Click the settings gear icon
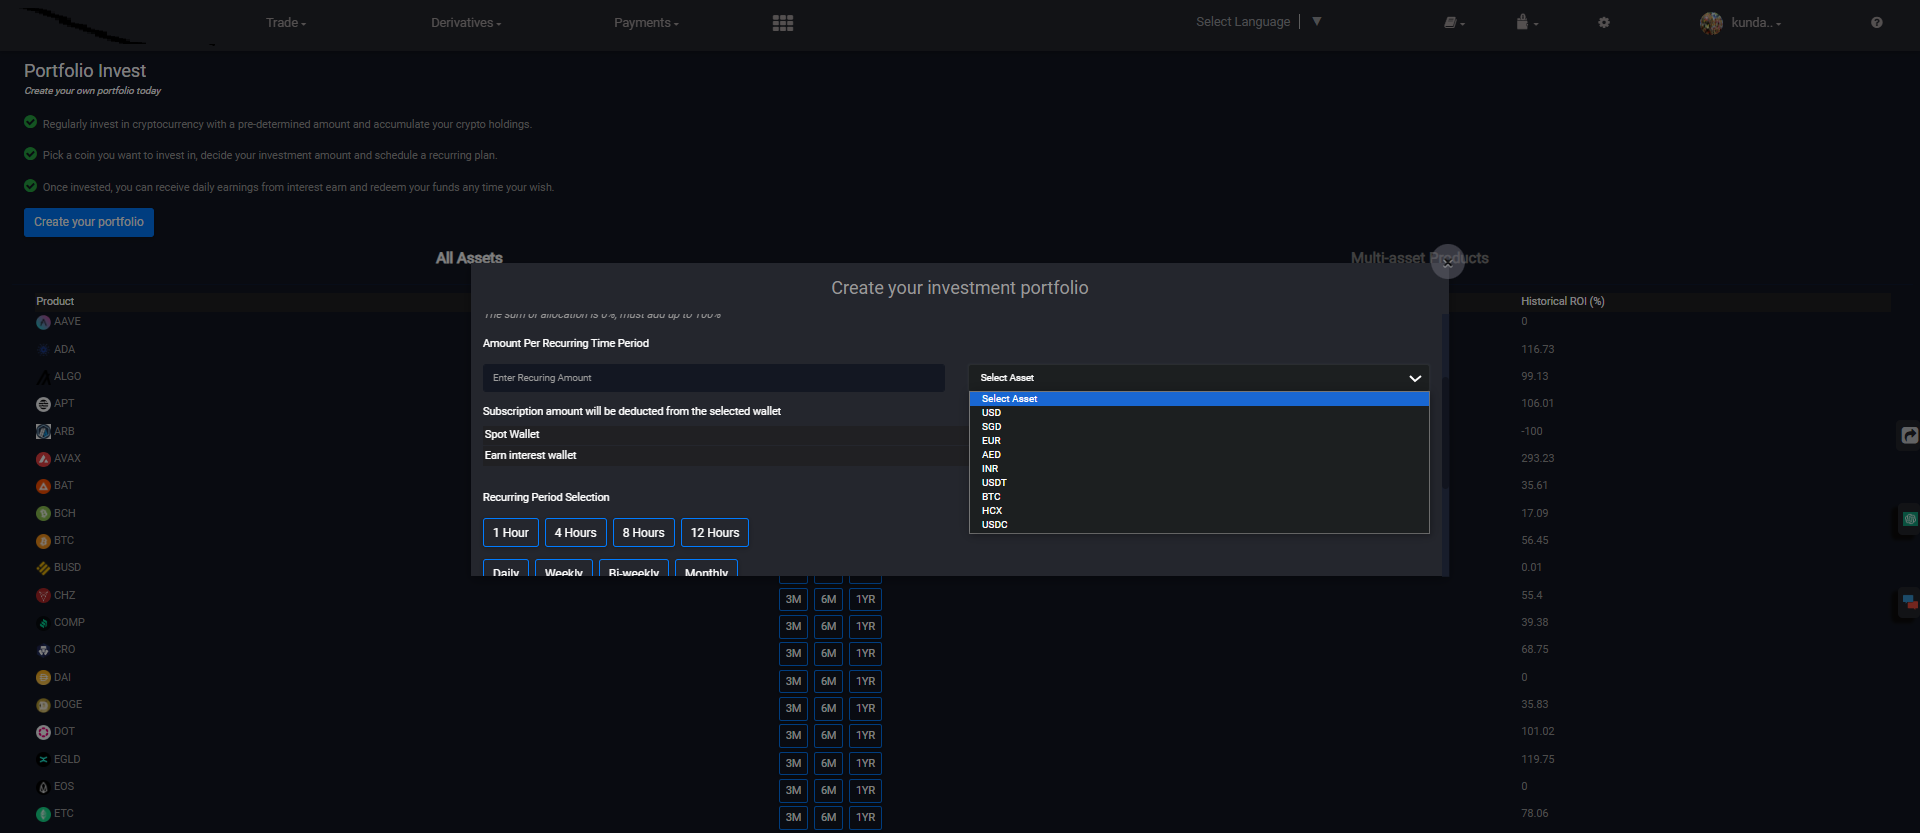1920x833 pixels. click(1604, 23)
